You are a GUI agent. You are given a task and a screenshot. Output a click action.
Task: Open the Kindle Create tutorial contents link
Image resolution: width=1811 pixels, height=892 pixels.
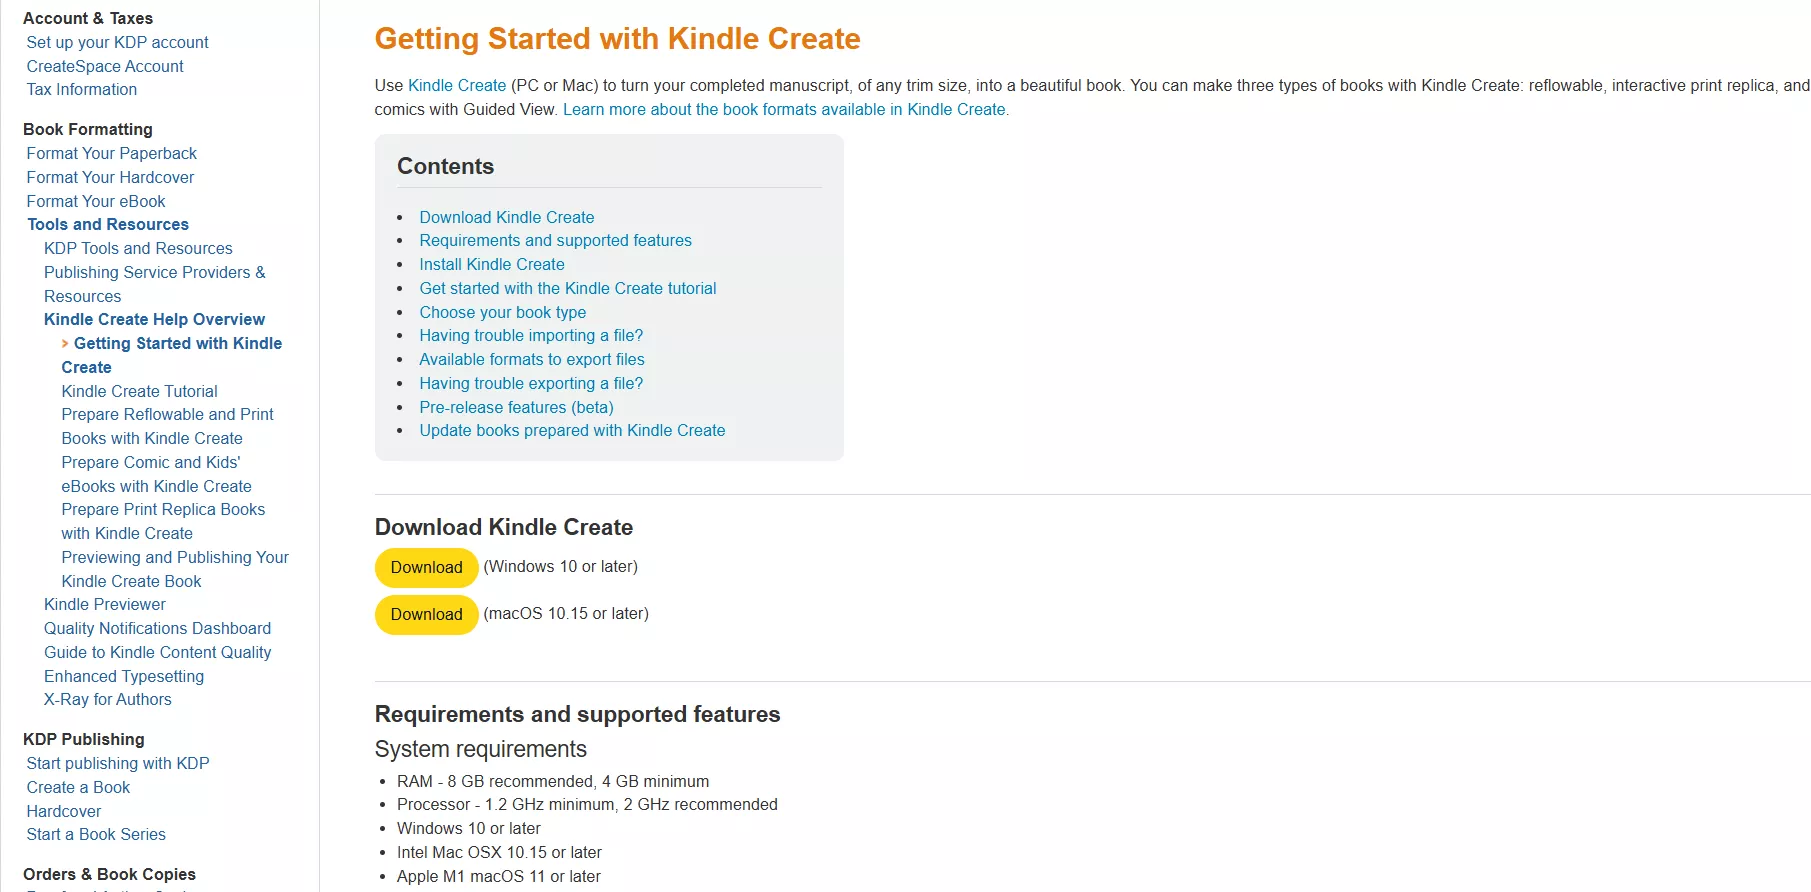568,288
